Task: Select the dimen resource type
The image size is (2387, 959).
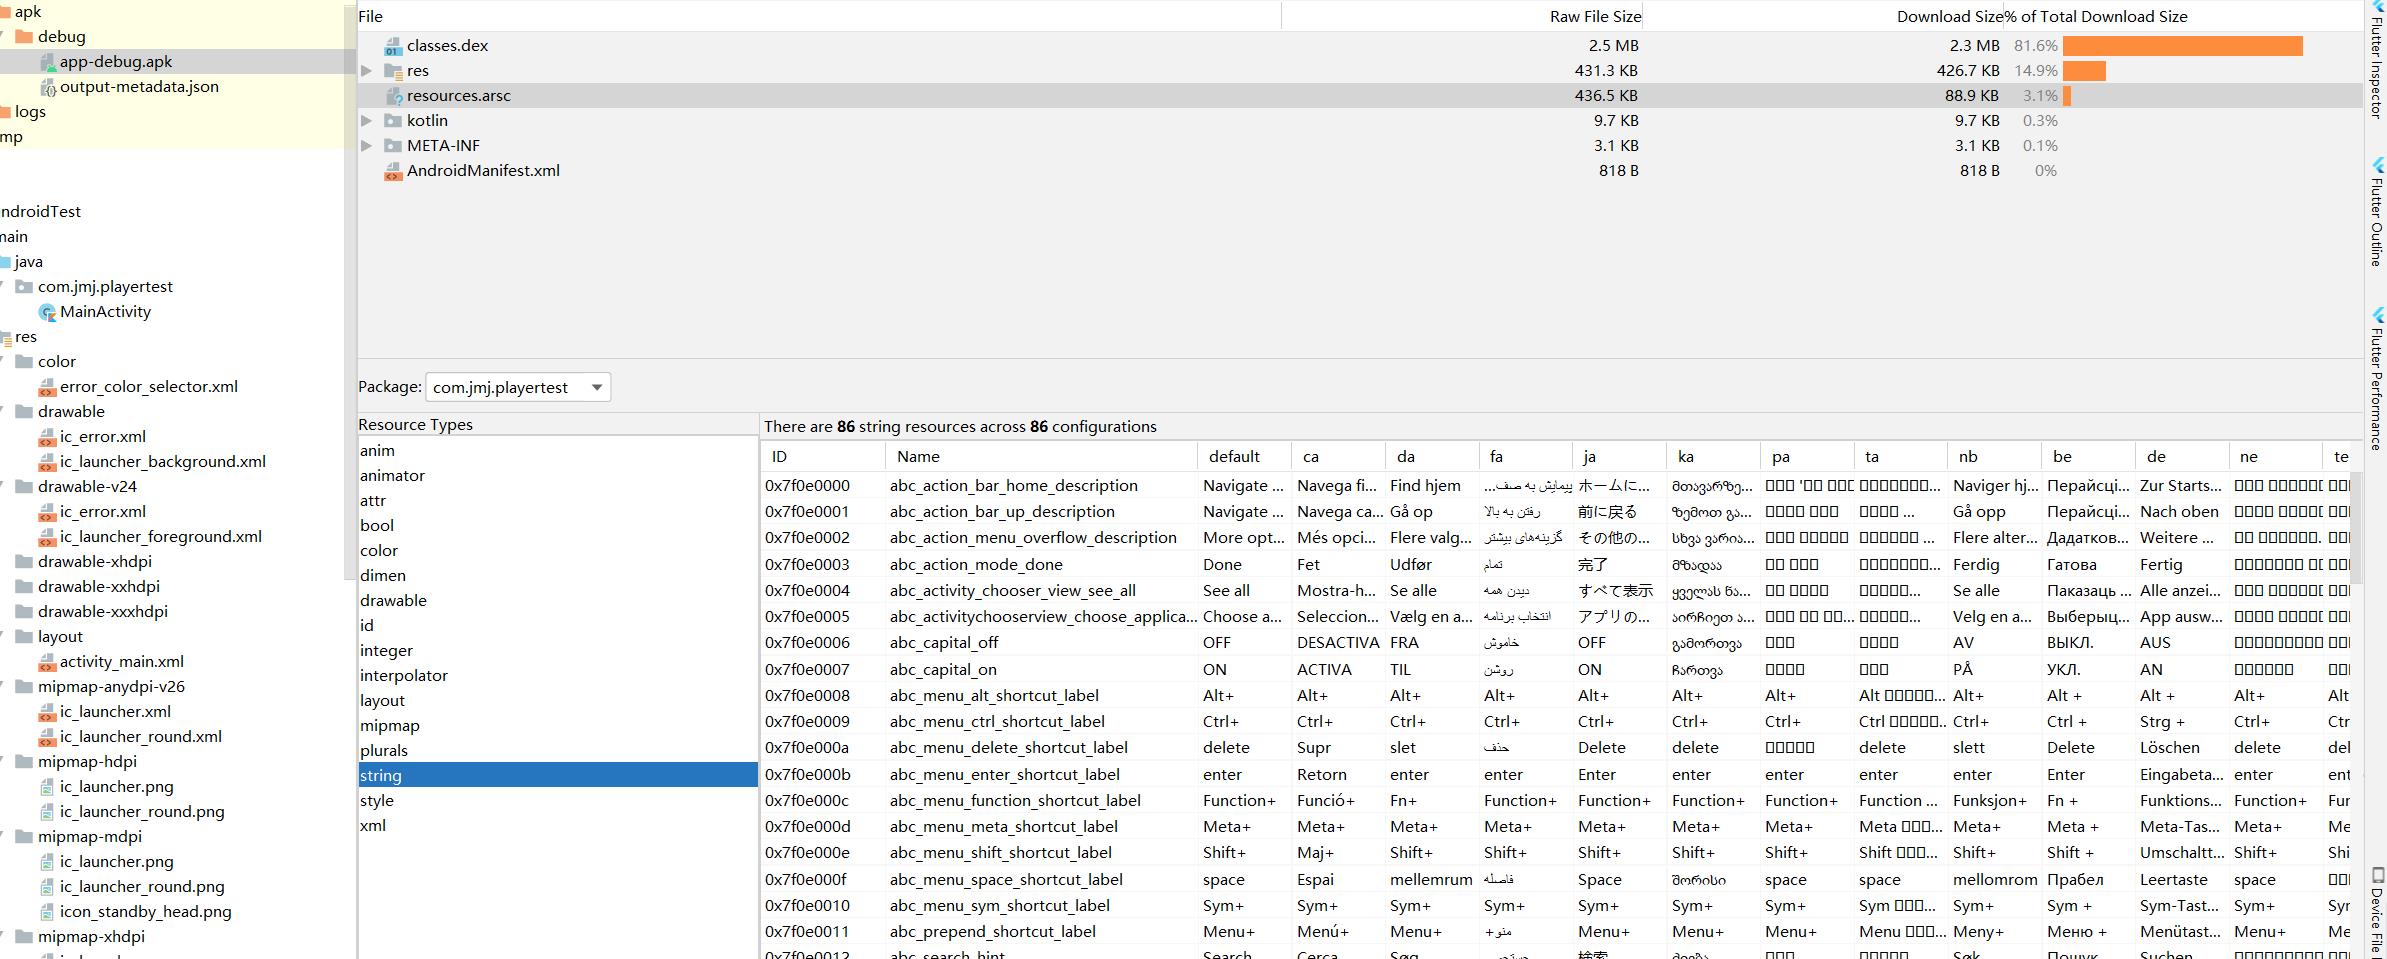Action: coord(558,576)
